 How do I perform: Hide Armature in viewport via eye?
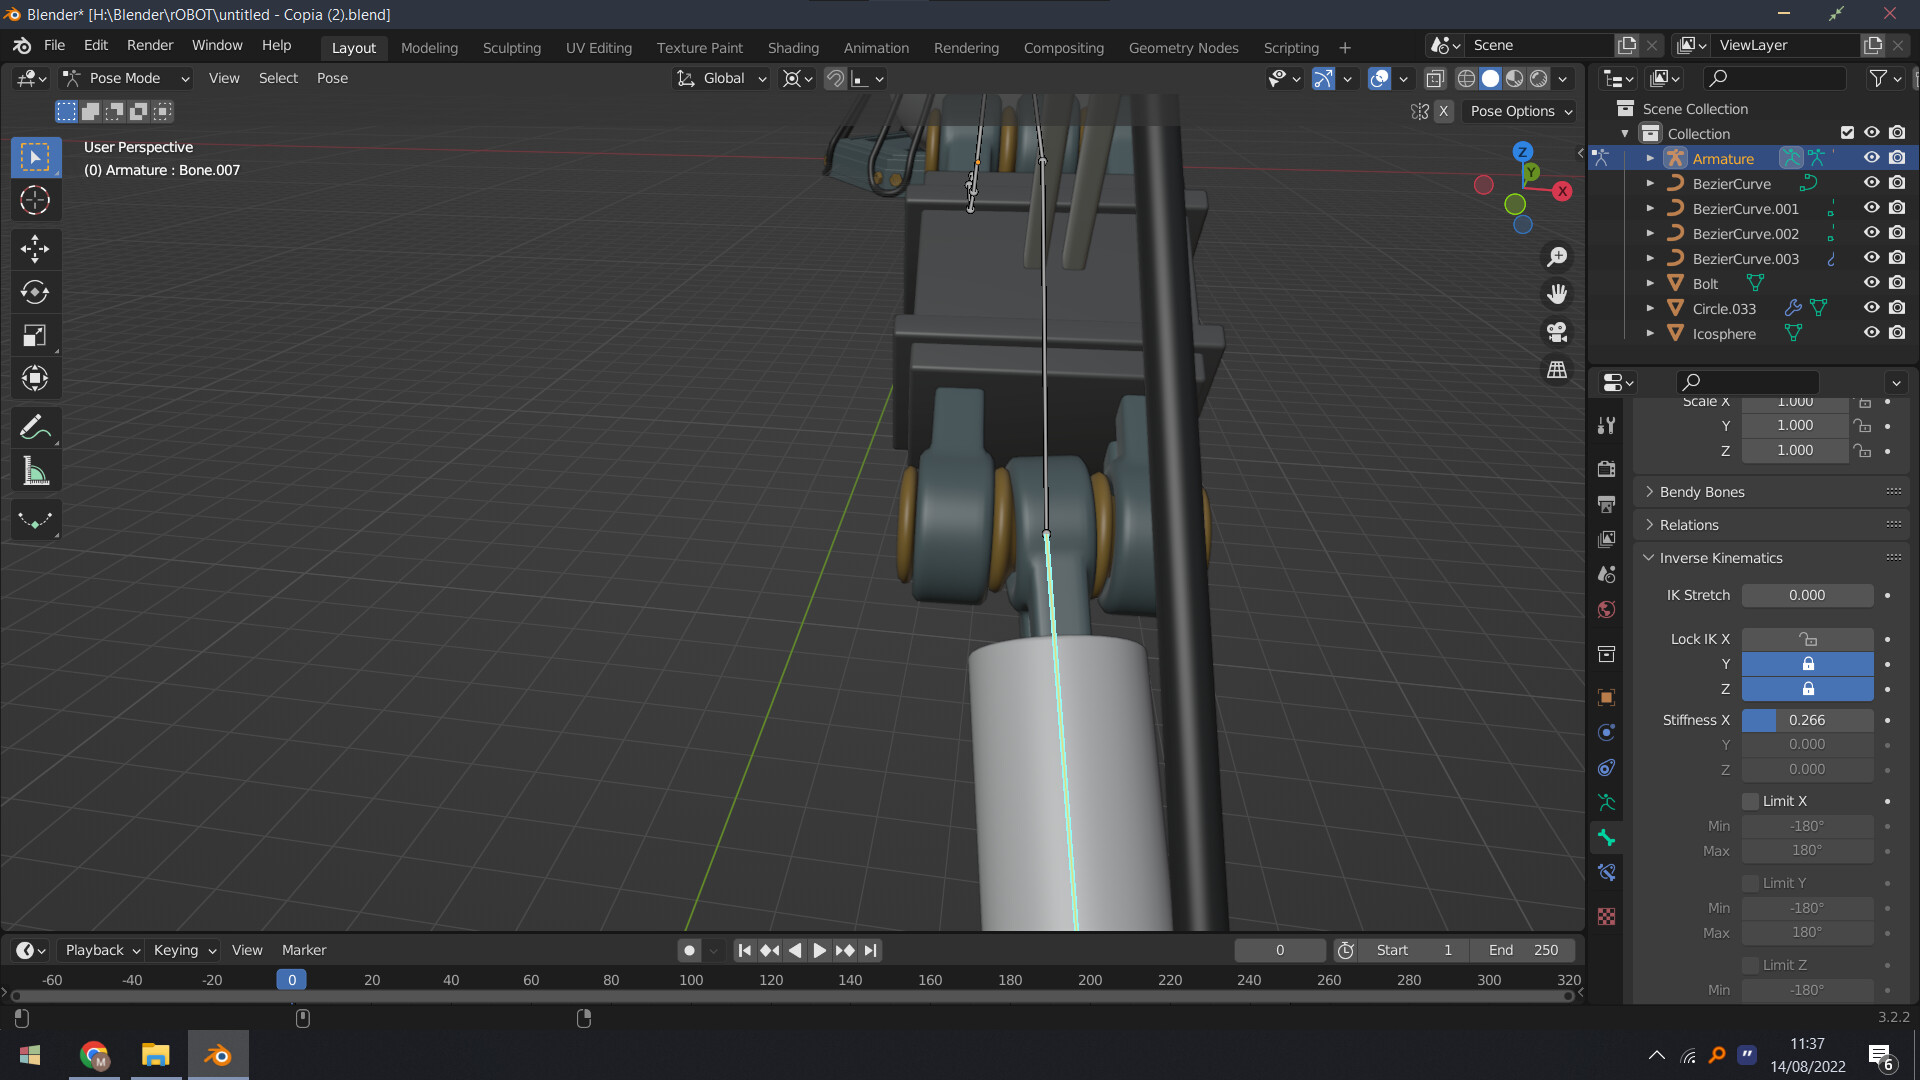[1871, 158]
